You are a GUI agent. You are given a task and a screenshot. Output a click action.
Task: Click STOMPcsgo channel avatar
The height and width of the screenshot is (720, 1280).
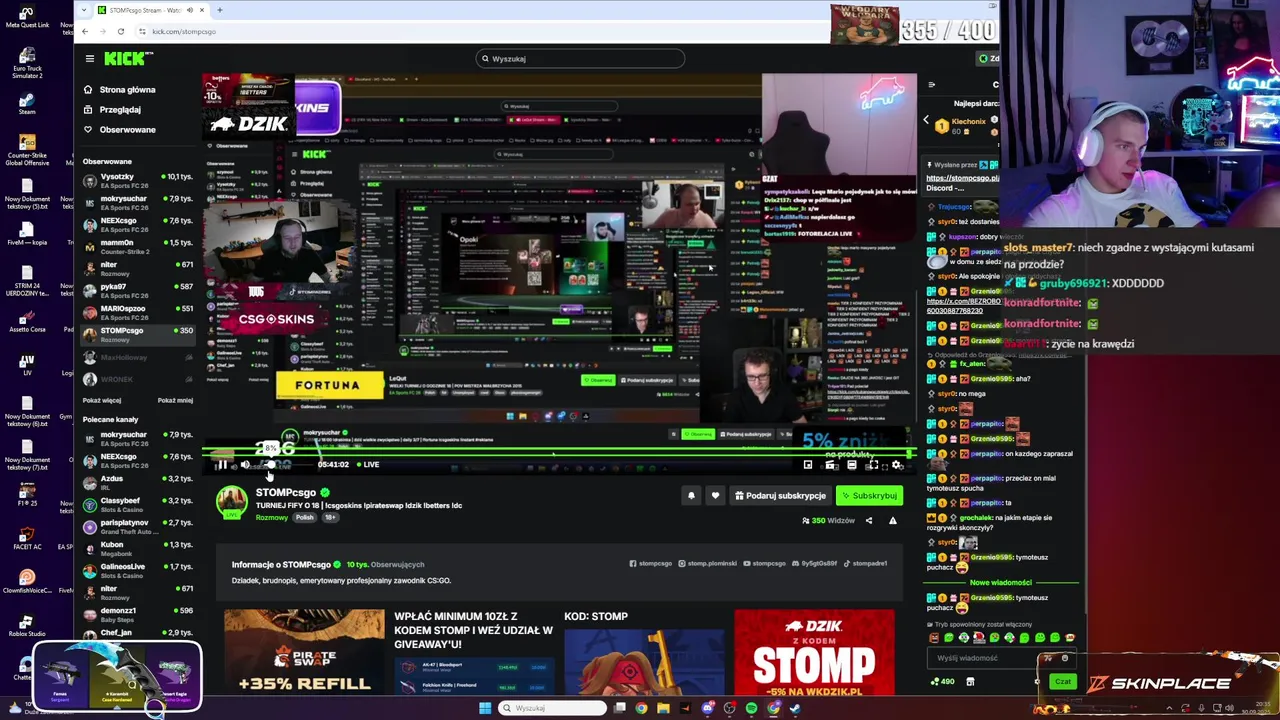(232, 502)
